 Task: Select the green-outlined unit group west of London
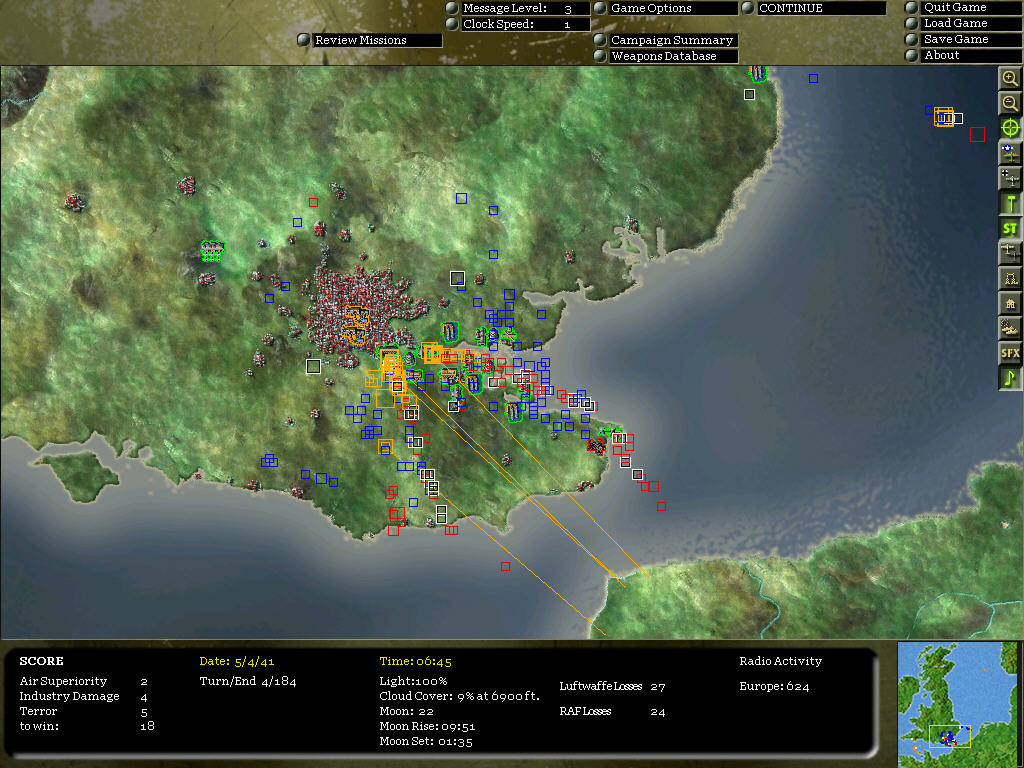pos(212,250)
